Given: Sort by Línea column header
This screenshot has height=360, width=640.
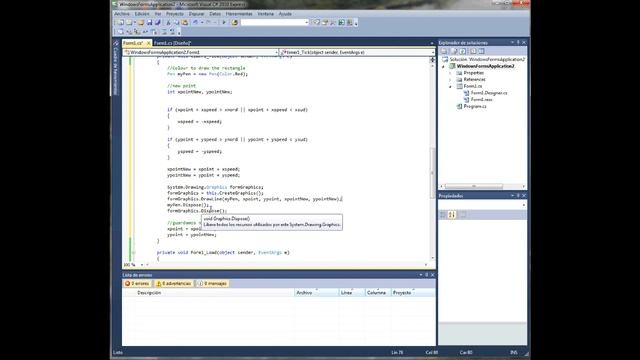Looking at the screenshot, I should point(352,293).
